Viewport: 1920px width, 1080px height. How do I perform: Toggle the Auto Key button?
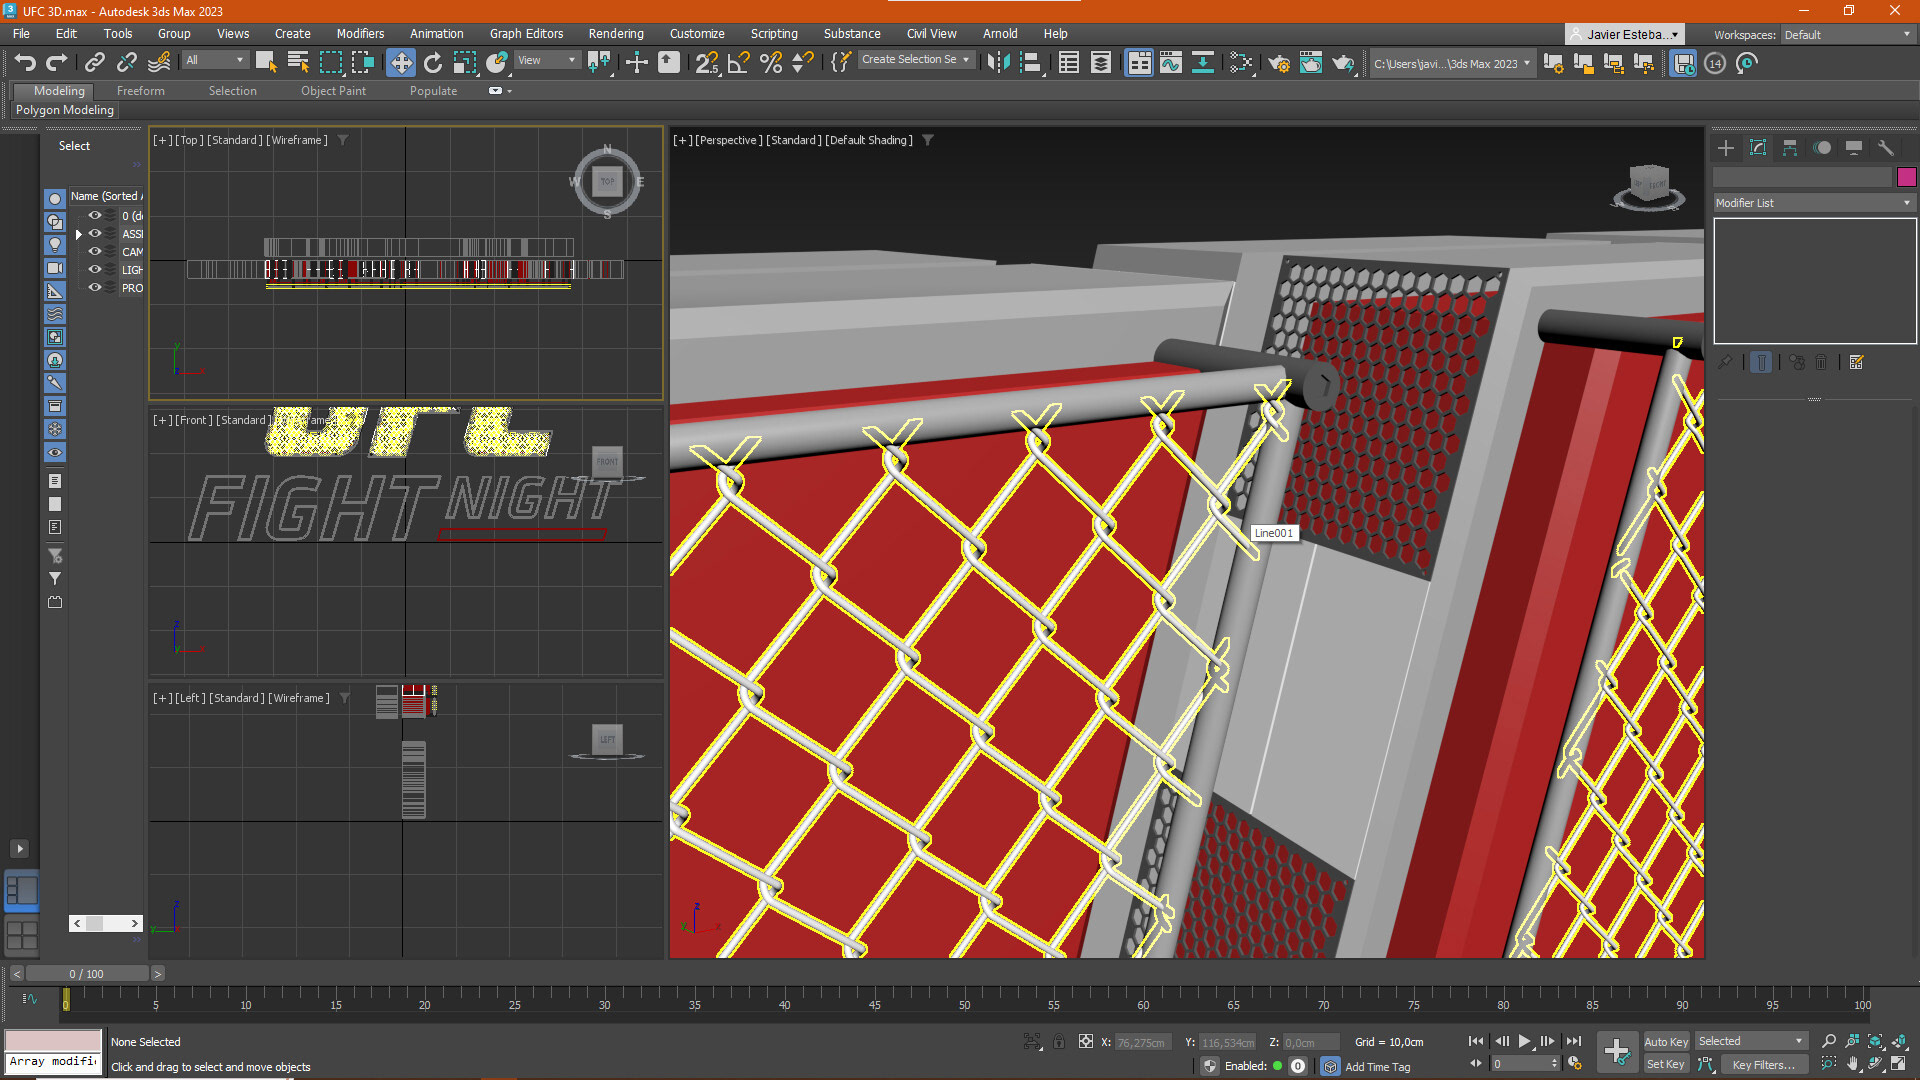[1665, 1041]
